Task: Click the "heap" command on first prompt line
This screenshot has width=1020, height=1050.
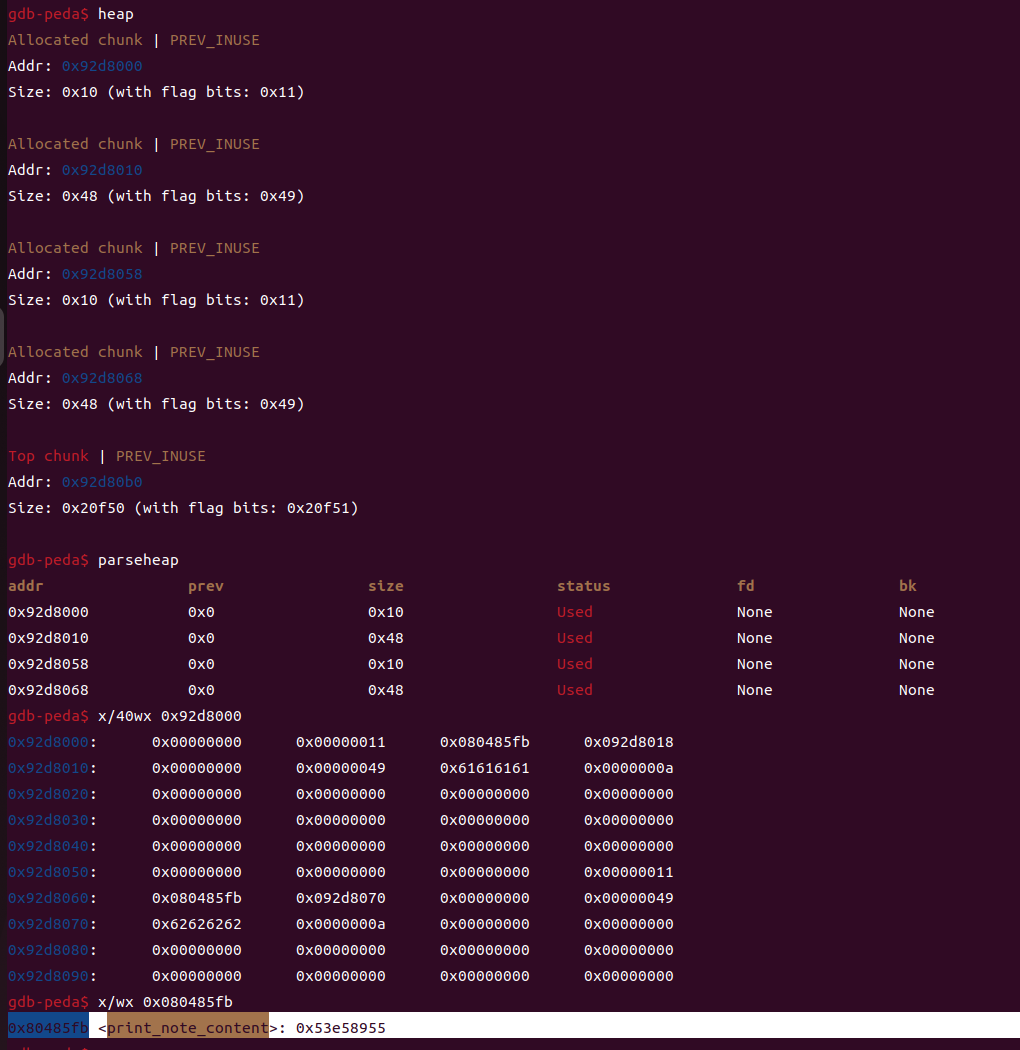Action: pos(115,14)
